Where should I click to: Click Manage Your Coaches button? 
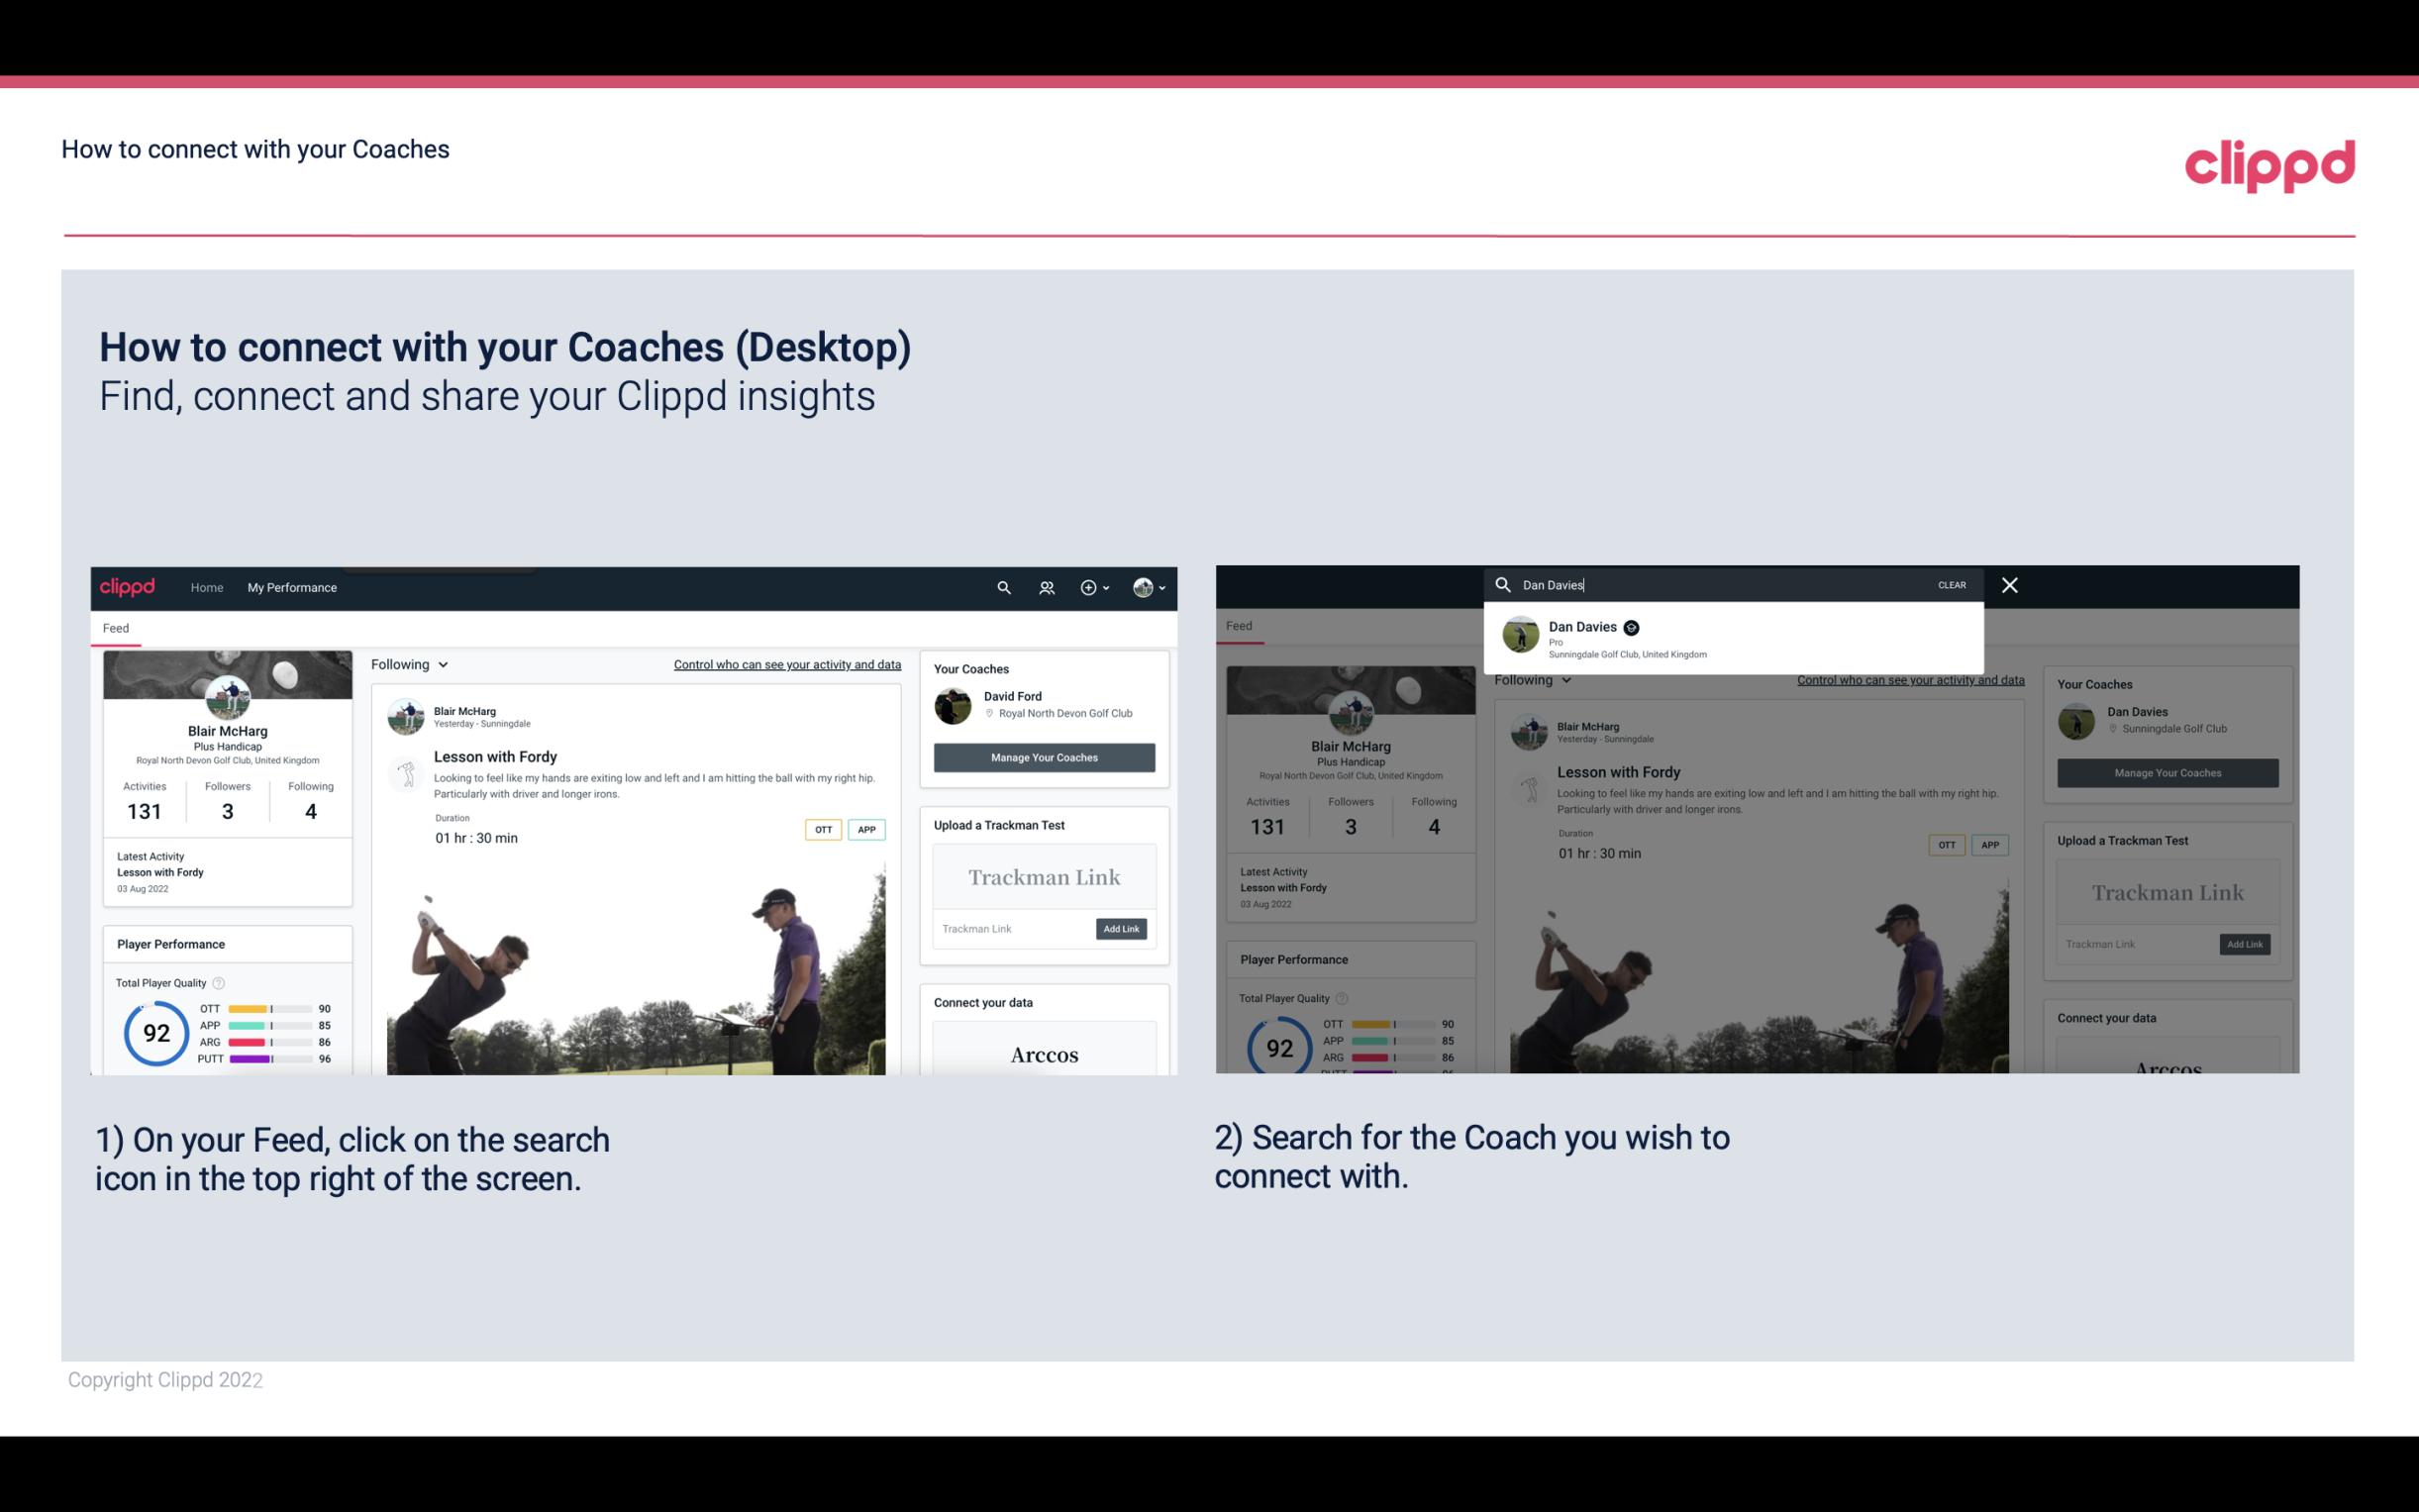pos(1044,756)
